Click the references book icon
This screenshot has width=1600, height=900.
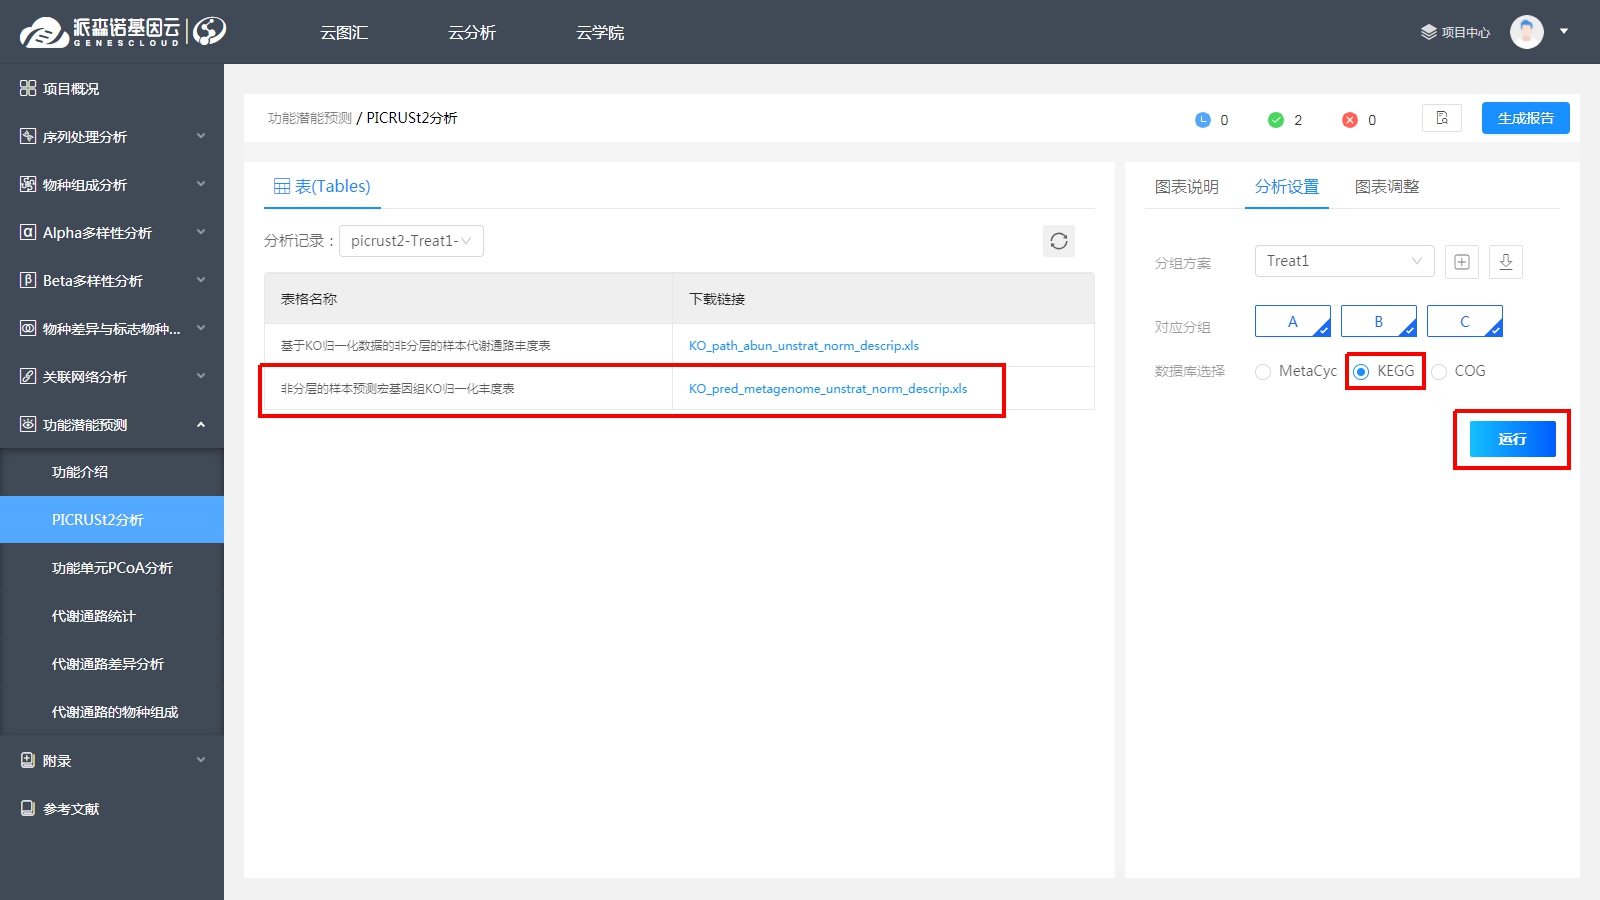[x=28, y=808]
